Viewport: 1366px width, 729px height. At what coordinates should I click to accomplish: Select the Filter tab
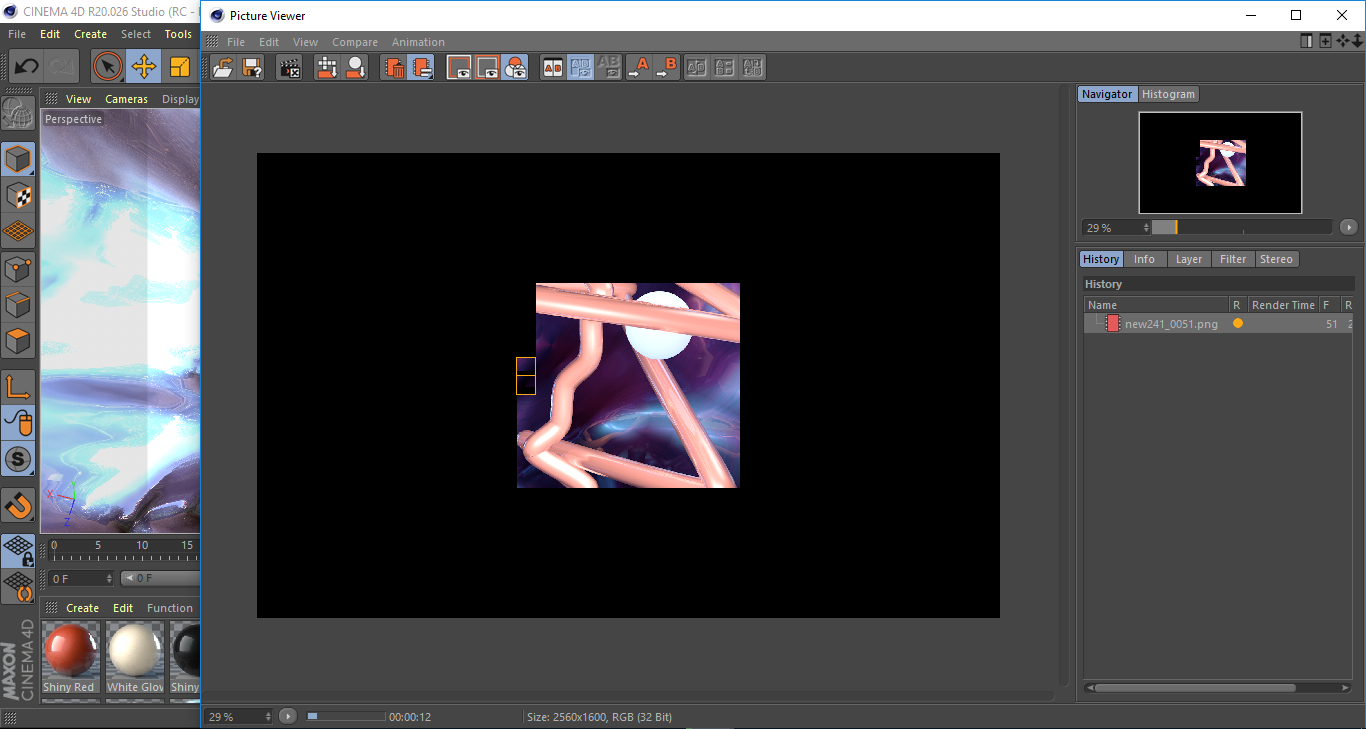[1233, 259]
